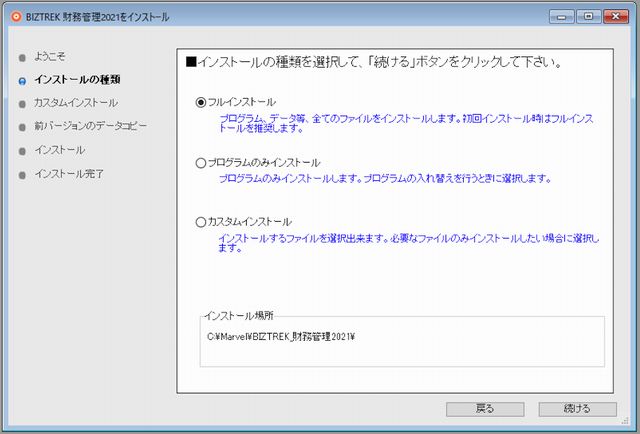Viewport: 640px width, 434px height.
Task: Click the インストール sidebar step
Action: [60, 150]
